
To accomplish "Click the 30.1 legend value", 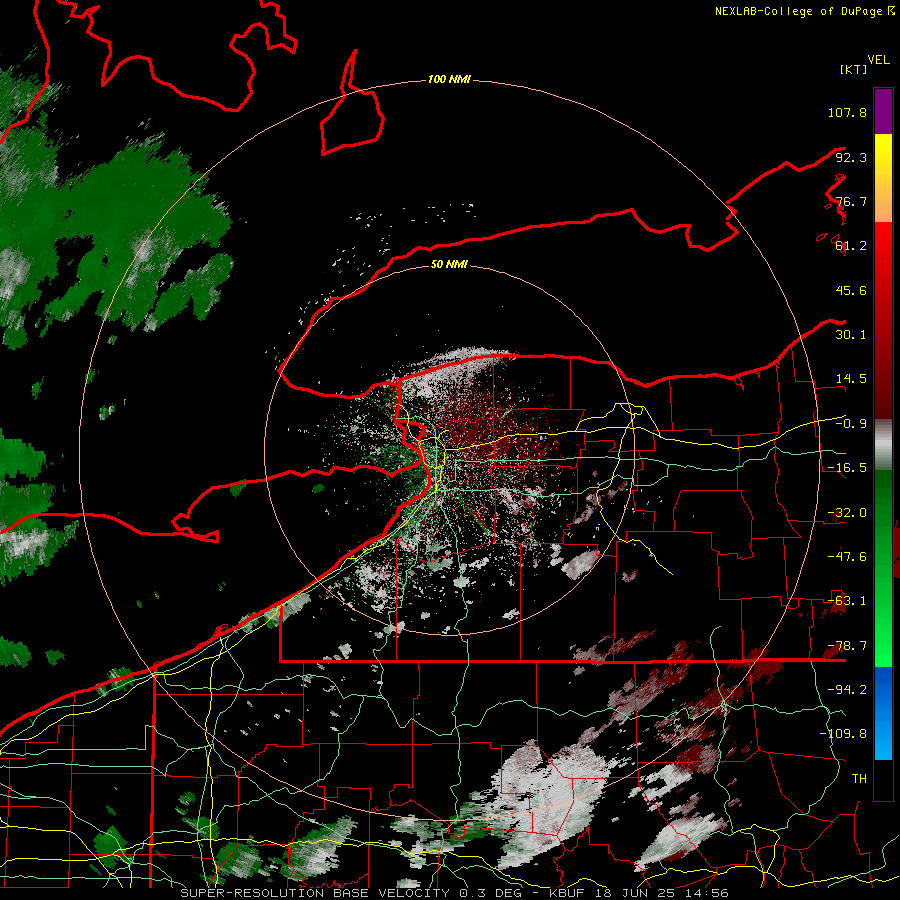I will 851,335.
